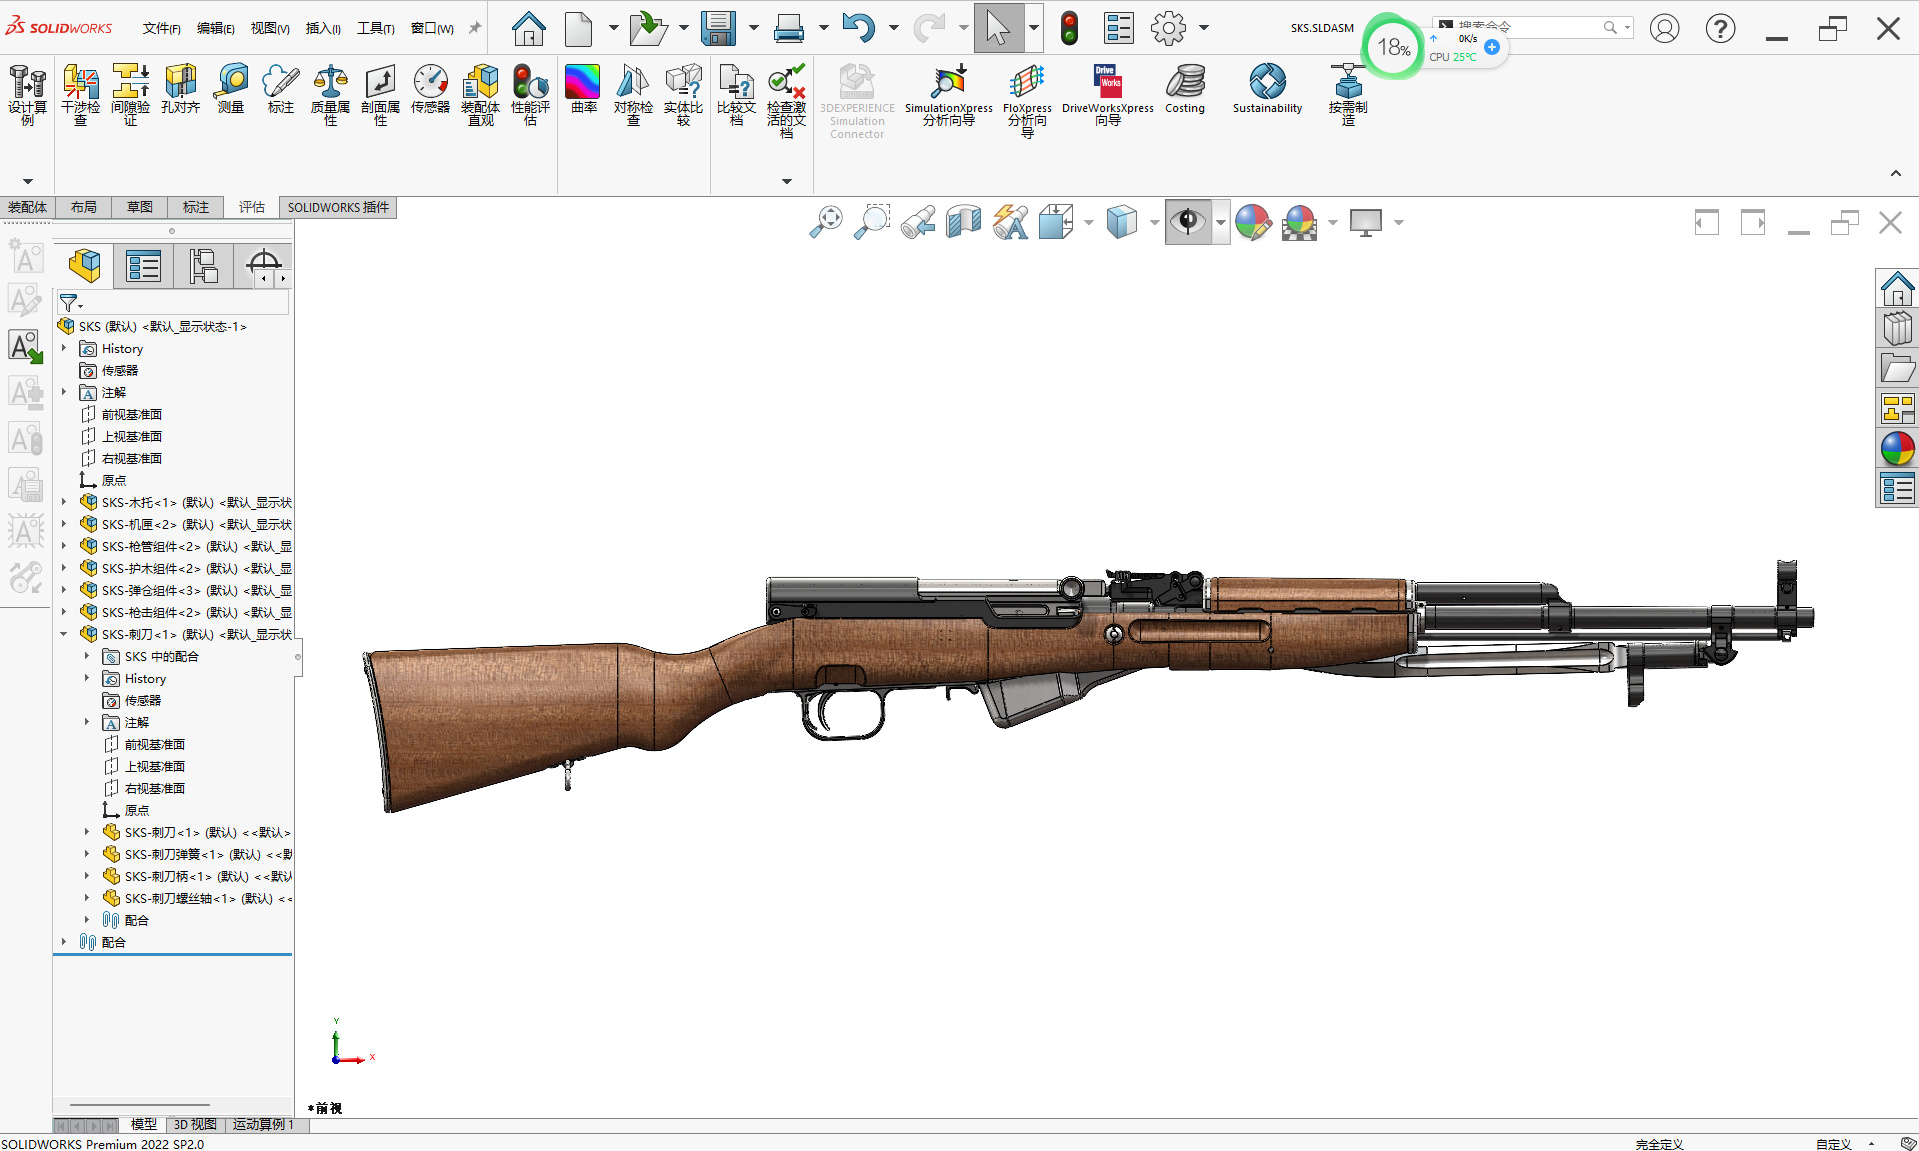Open the Save button dropdown arrow
This screenshot has width=1919, height=1151.
click(x=753, y=28)
